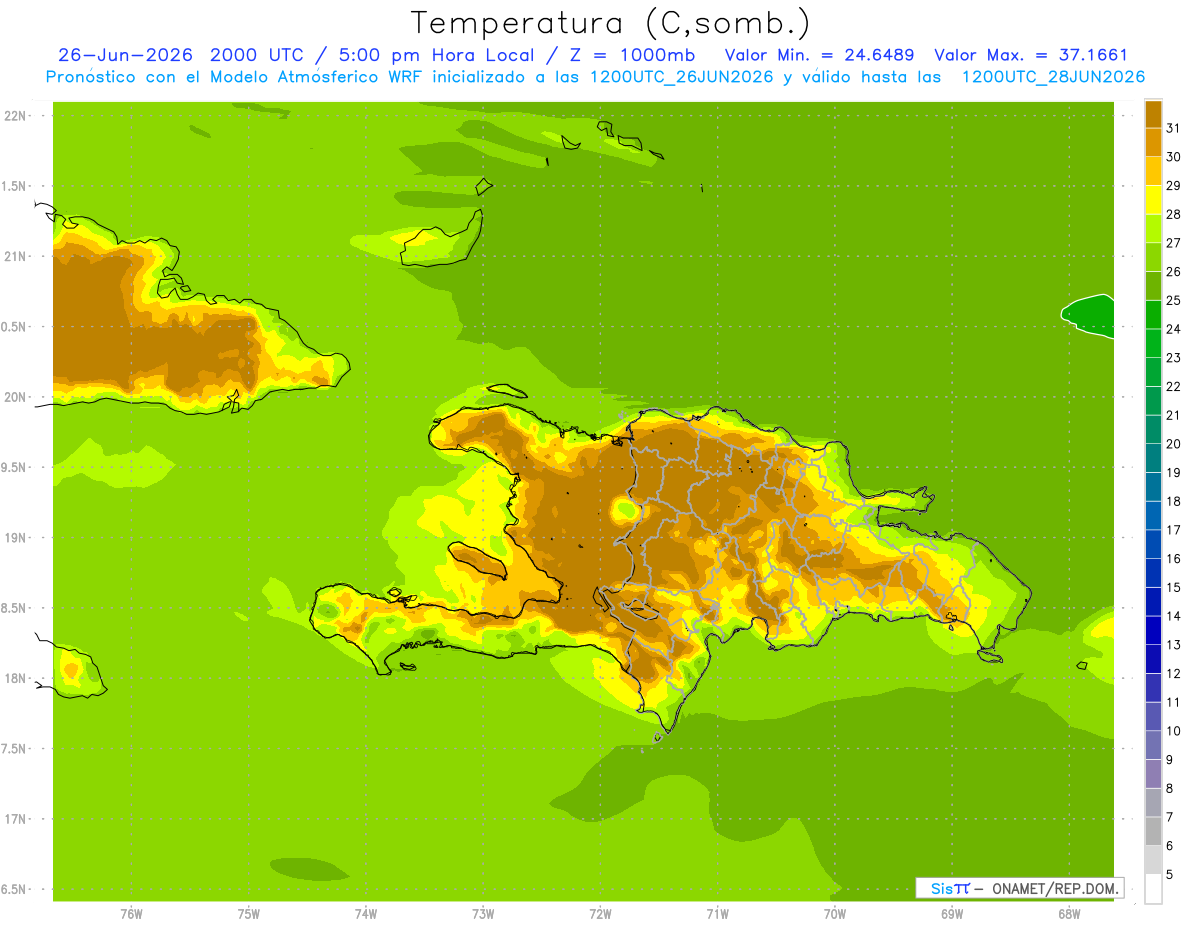
Task: Click the 'Temperatura (C,somb.)' map title
Action: coord(611,23)
